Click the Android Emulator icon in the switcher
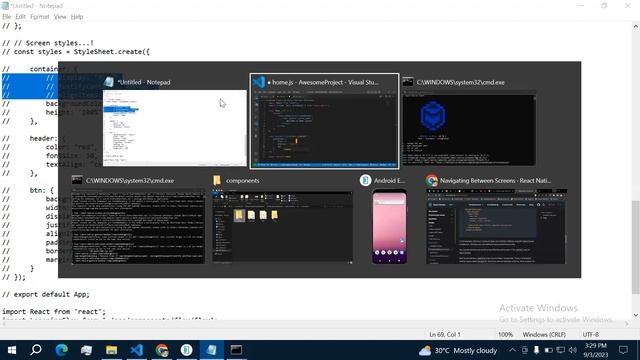640x360 pixels. (x=365, y=180)
